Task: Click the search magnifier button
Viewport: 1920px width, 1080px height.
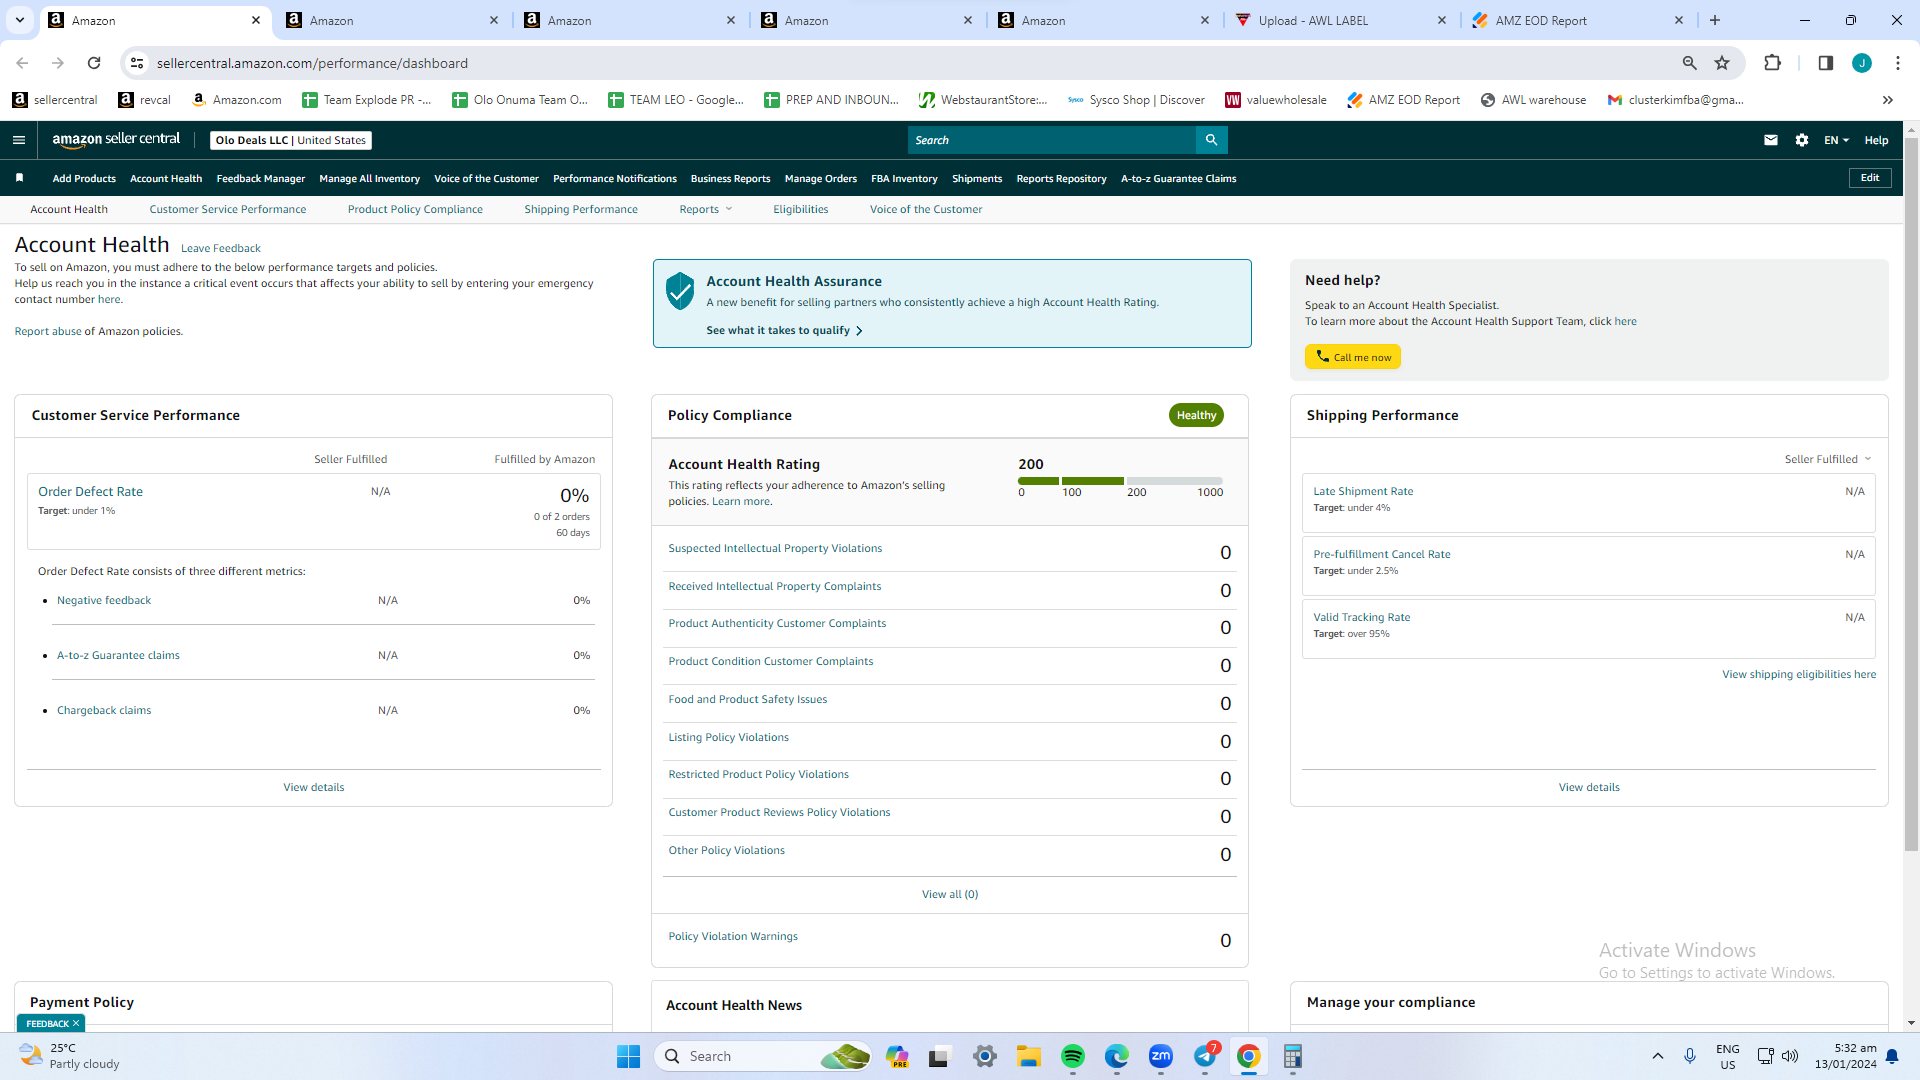Action: click(x=1211, y=140)
